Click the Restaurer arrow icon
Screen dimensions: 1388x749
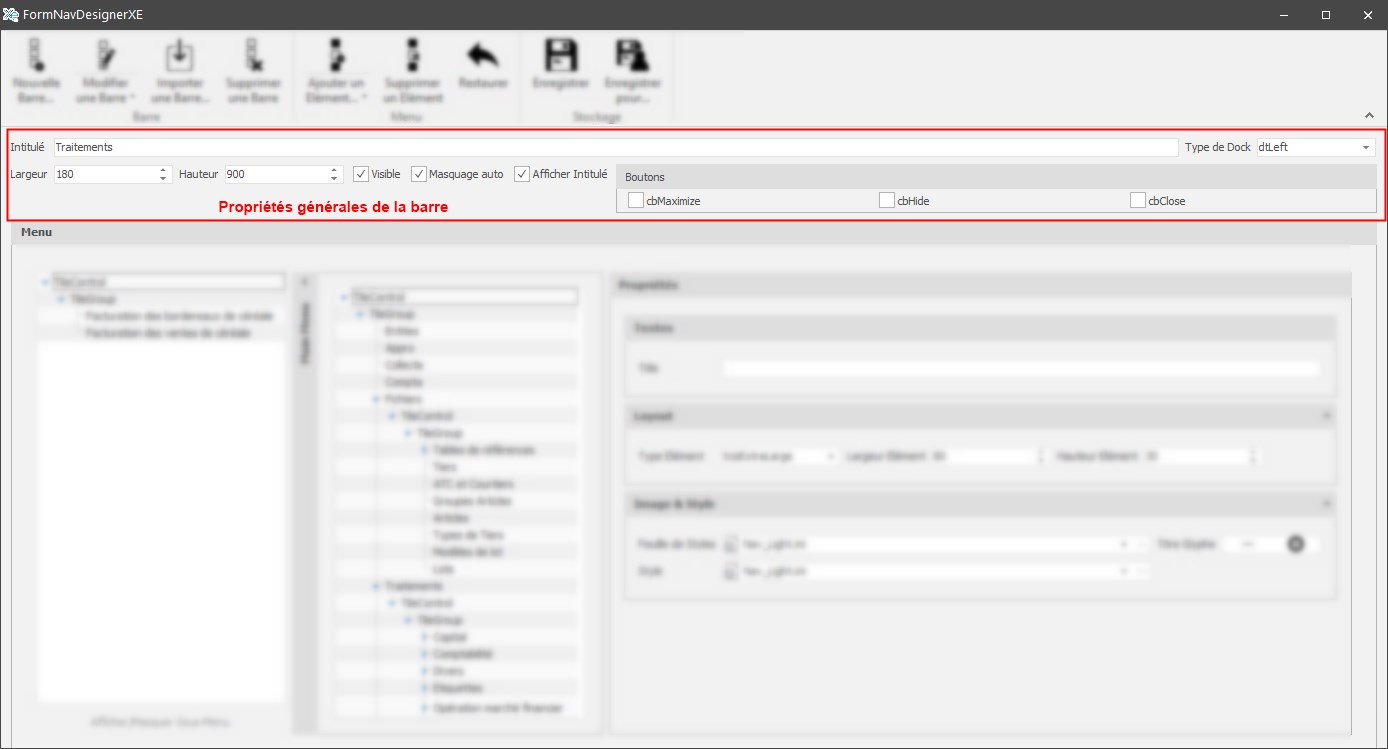(x=483, y=55)
